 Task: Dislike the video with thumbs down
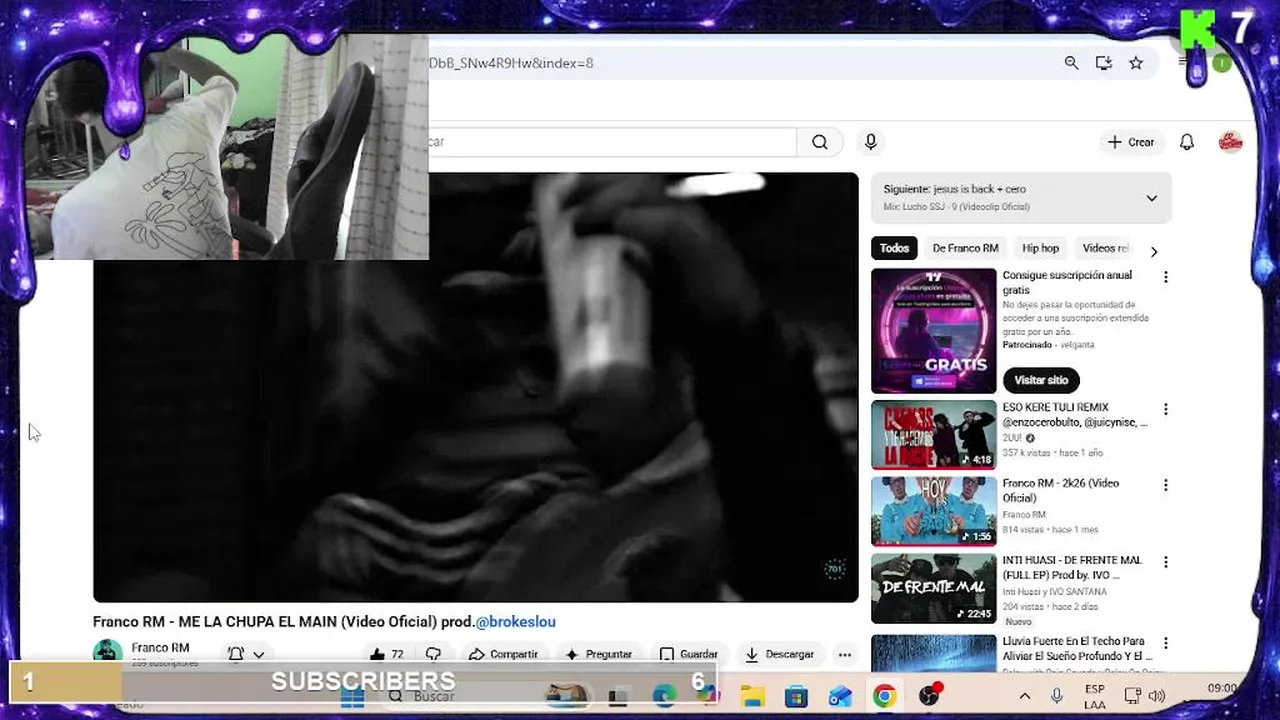click(433, 654)
